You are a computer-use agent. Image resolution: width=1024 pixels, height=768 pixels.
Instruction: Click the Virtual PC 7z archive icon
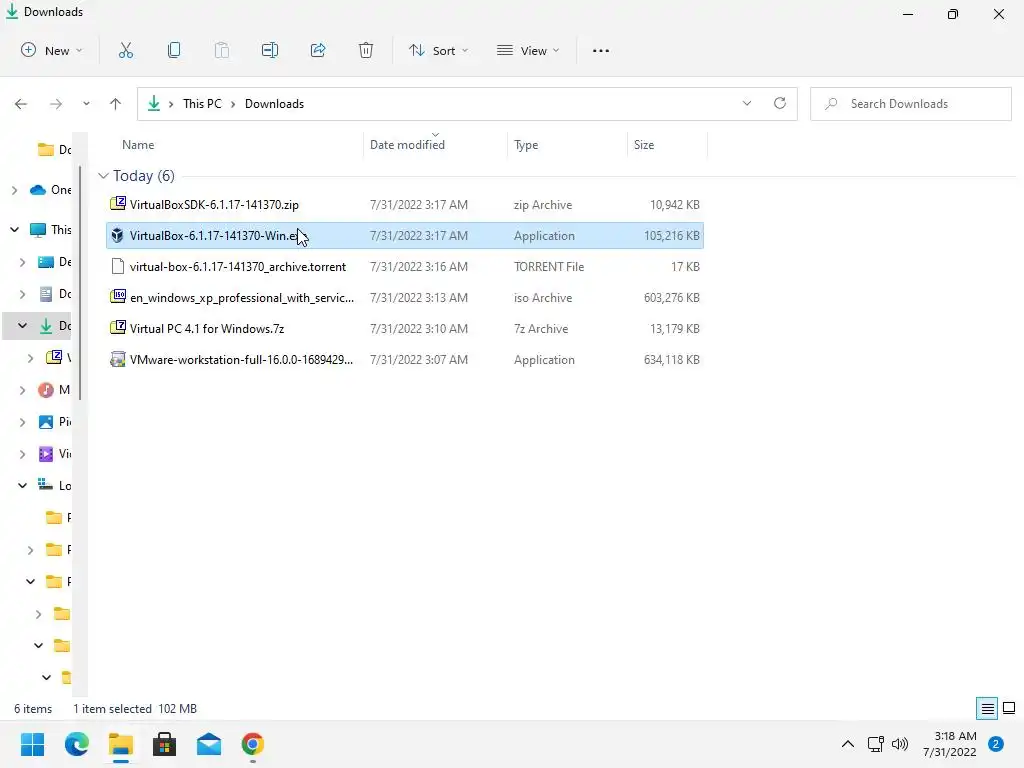pos(118,328)
